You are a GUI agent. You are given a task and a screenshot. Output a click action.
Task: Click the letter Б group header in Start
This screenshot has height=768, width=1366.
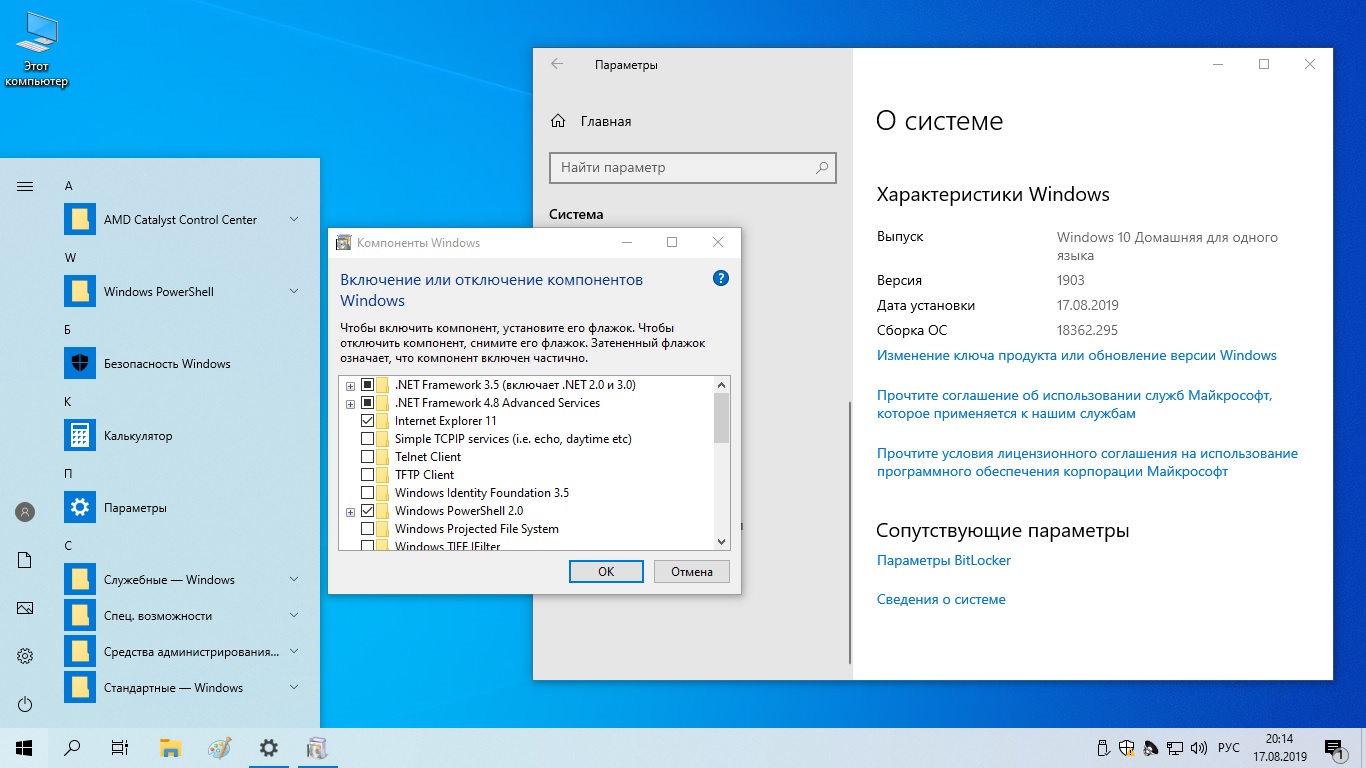click(68, 330)
